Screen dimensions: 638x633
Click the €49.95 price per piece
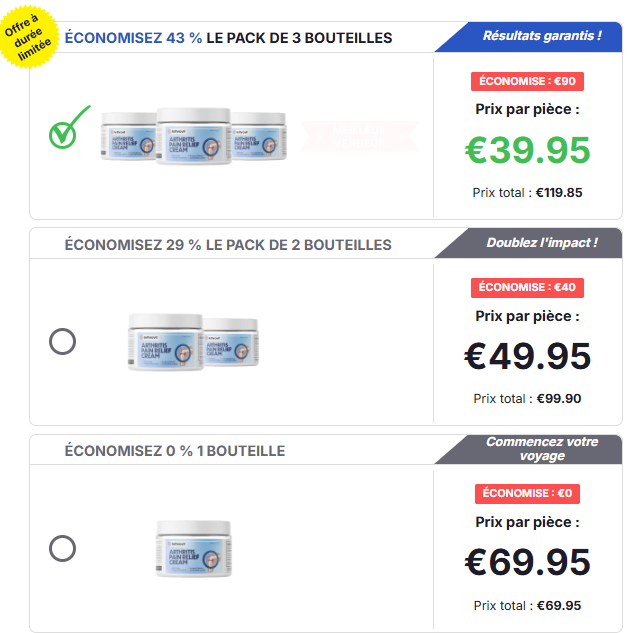click(527, 356)
